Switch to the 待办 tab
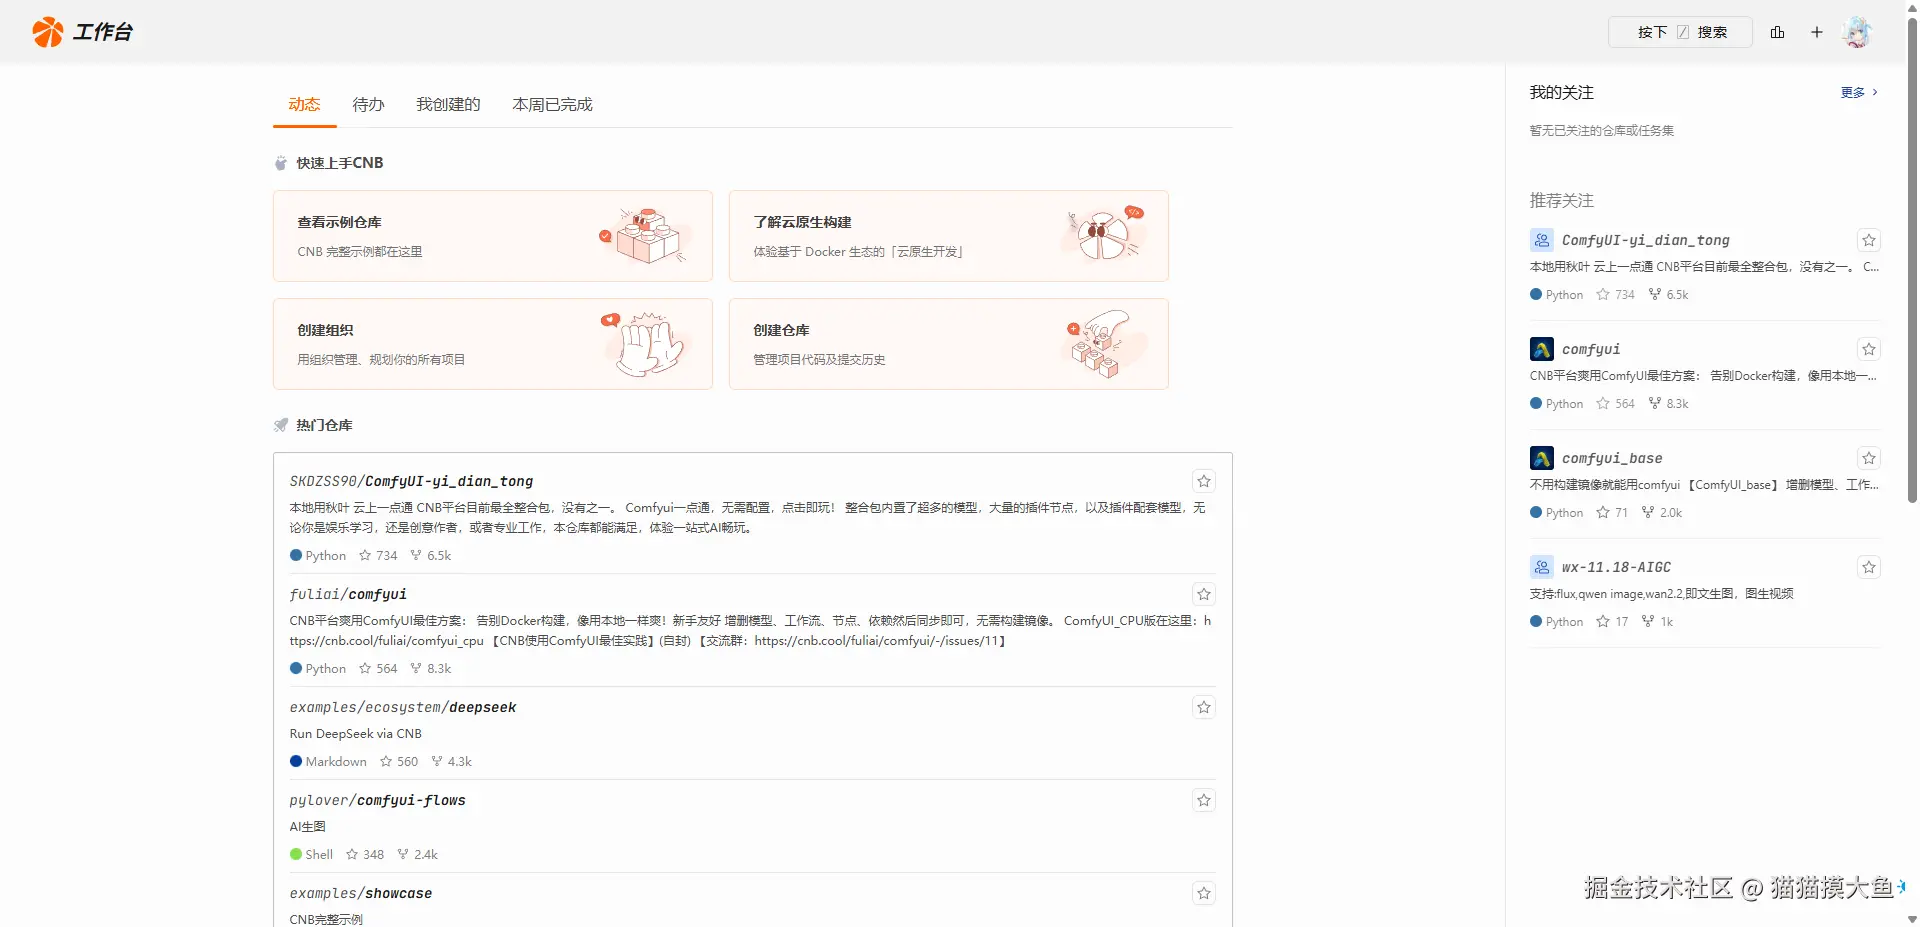Viewport: 1920px width, 927px height. click(369, 104)
